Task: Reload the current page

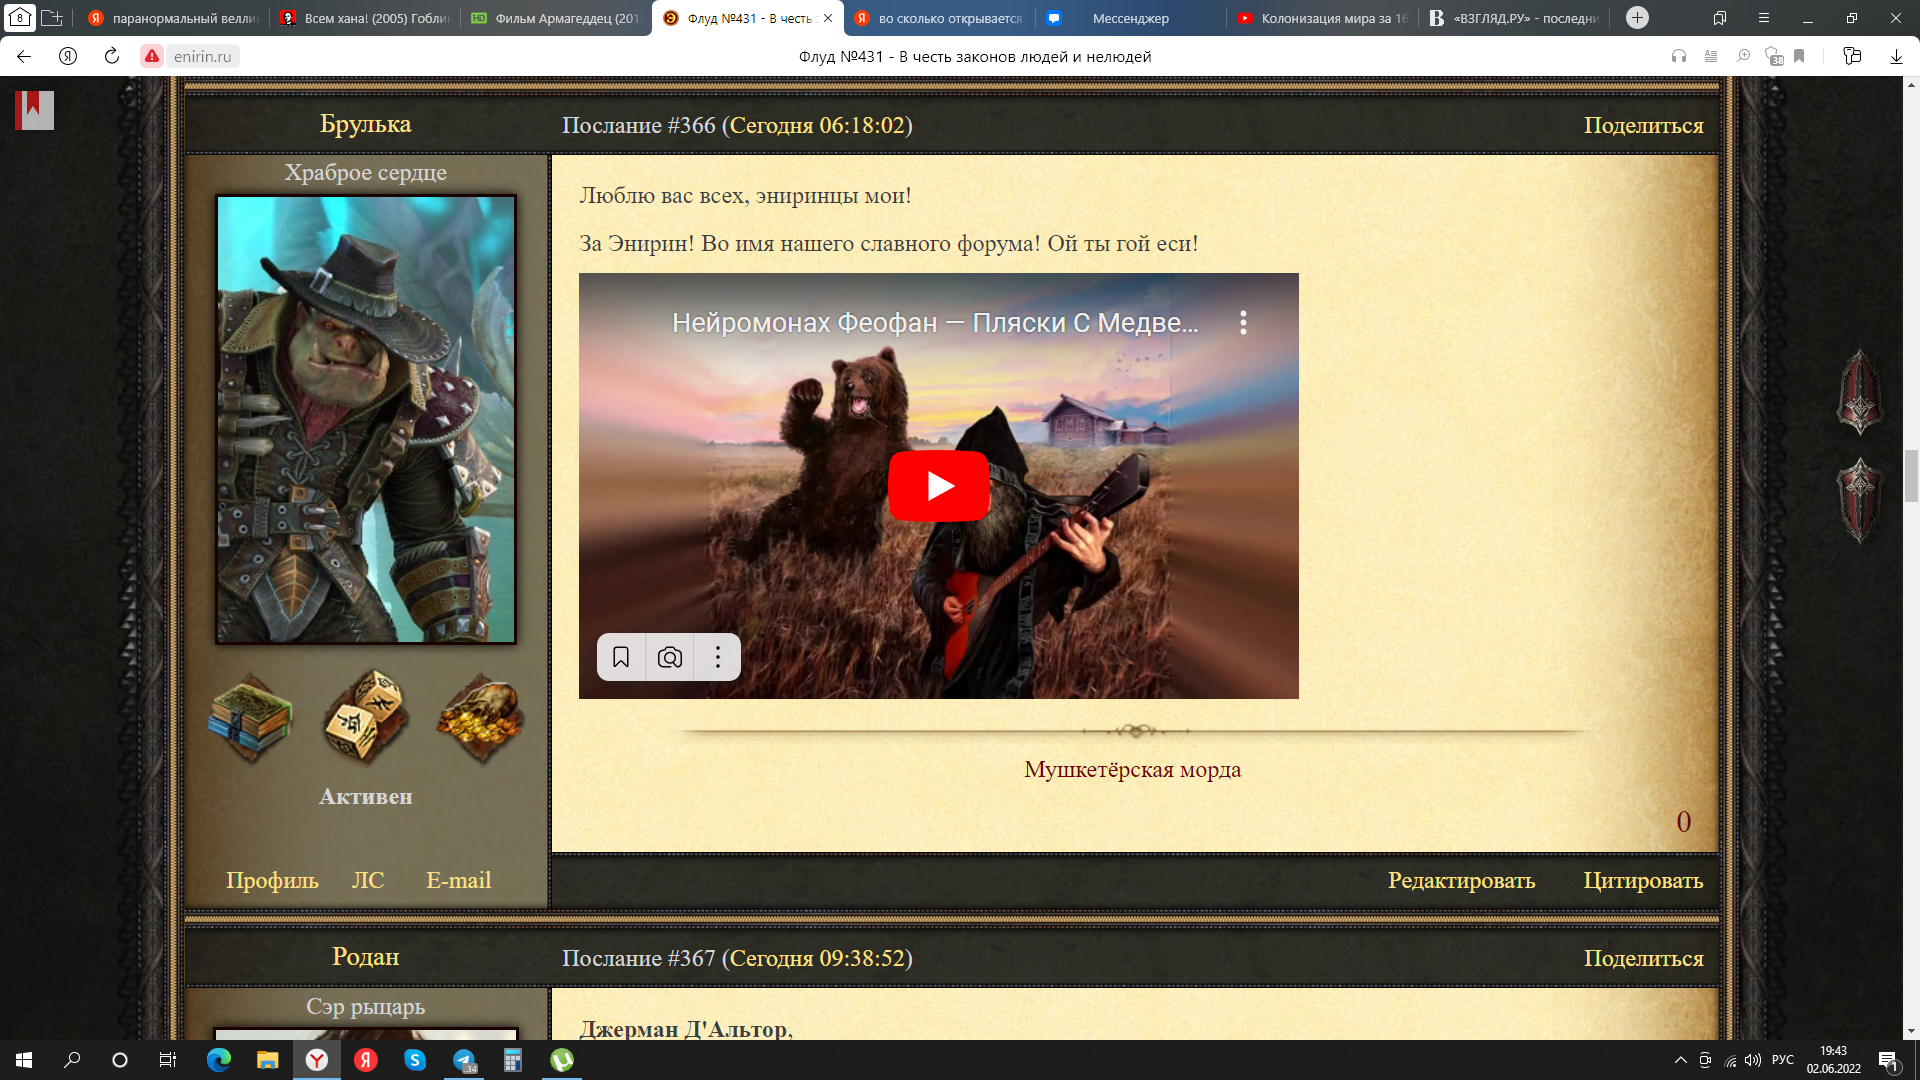Action: click(112, 56)
